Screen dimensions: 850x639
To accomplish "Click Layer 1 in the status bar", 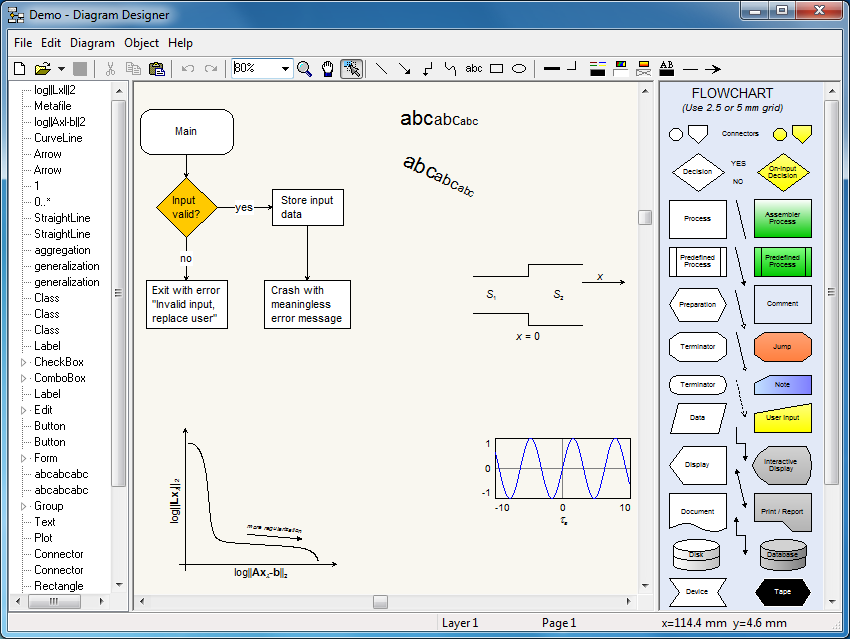I will coord(460,623).
